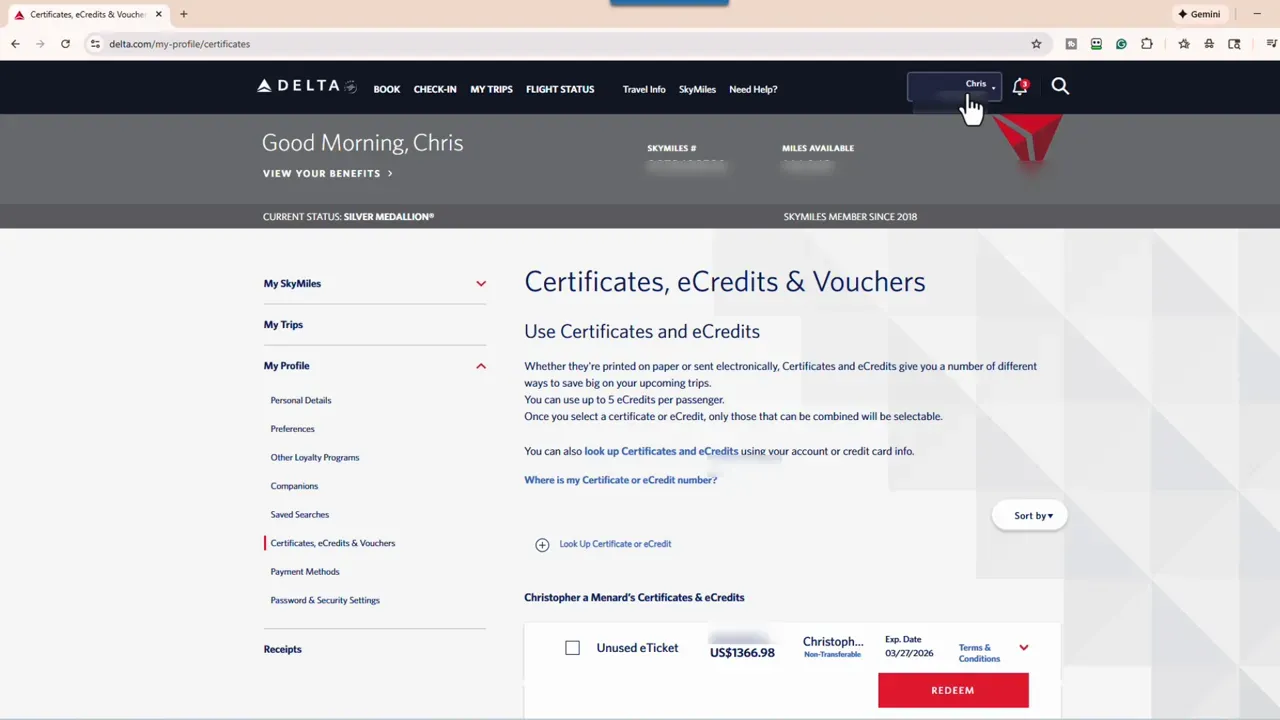Open the site search magnifier
Viewport: 1280px width, 720px height.
coord(1060,86)
